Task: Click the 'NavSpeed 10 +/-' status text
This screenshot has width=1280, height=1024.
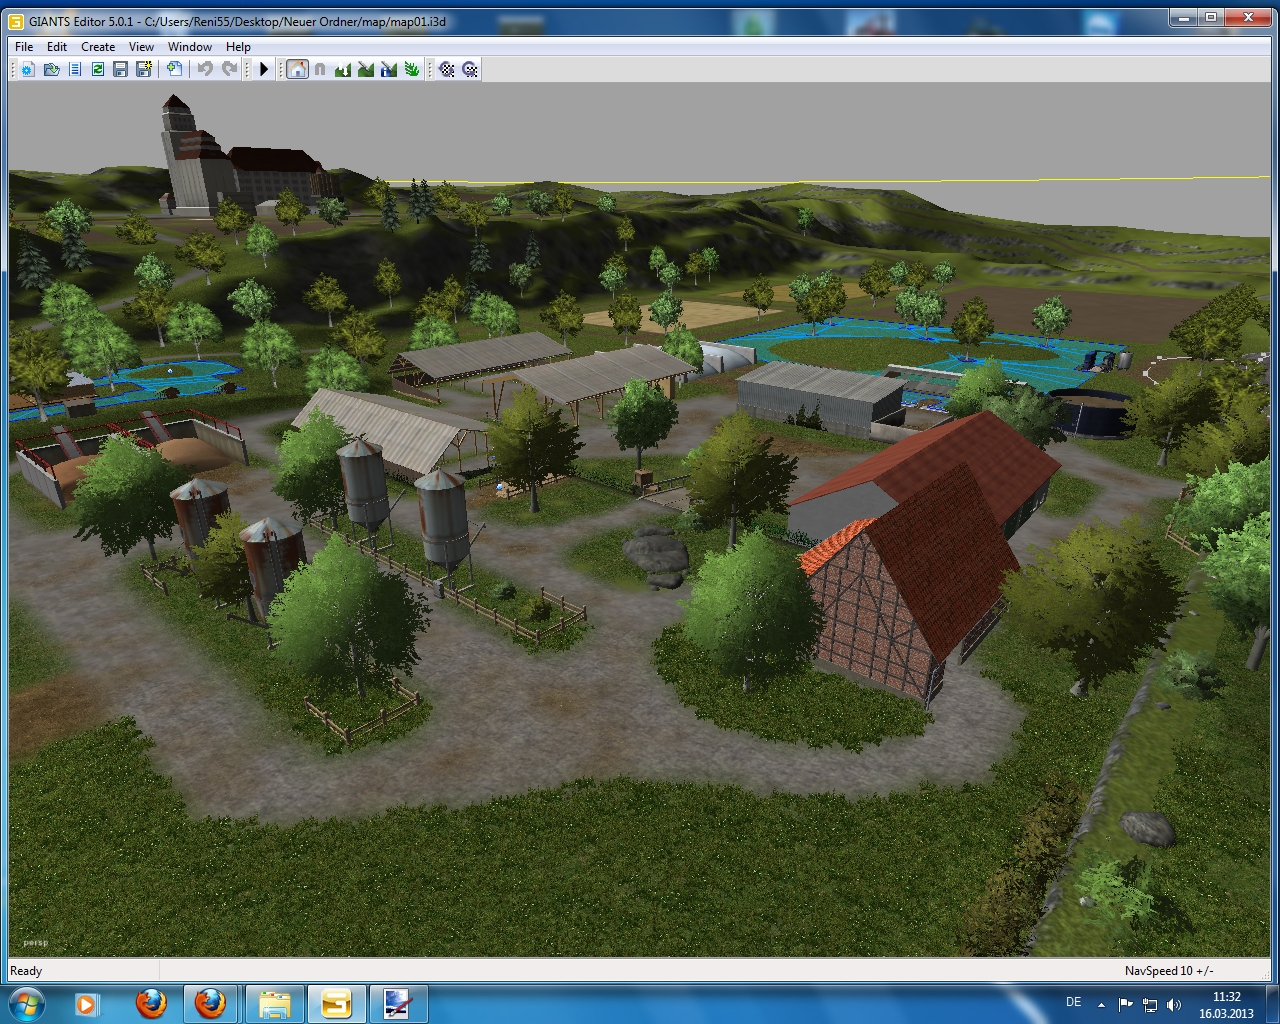Action: pyautogui.click(x=1168, y=971)
